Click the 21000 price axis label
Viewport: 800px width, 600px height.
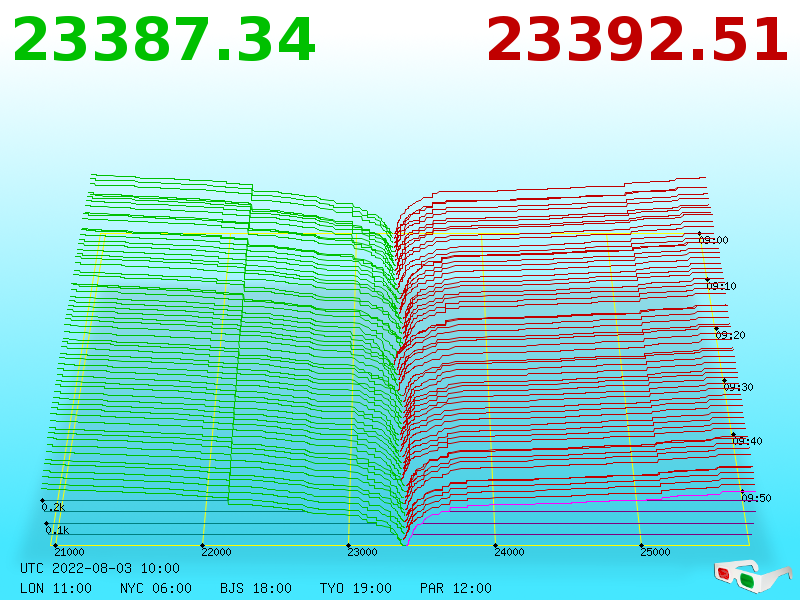click(x=69, y=552)
